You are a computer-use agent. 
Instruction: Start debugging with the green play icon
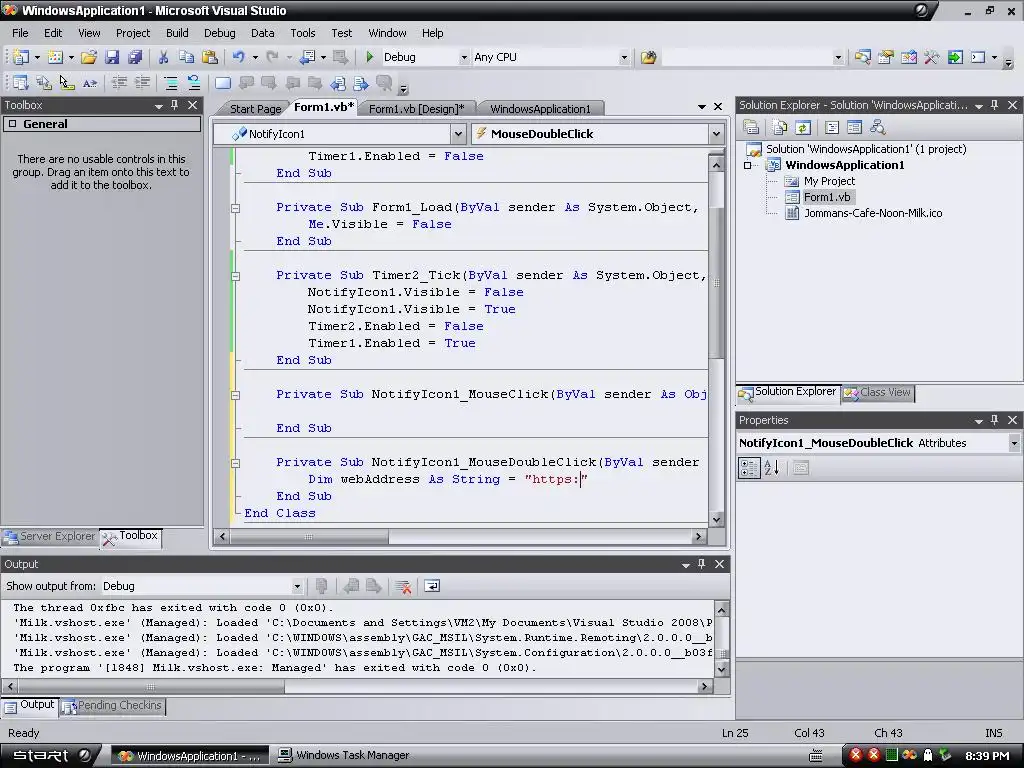click(370, 57)
